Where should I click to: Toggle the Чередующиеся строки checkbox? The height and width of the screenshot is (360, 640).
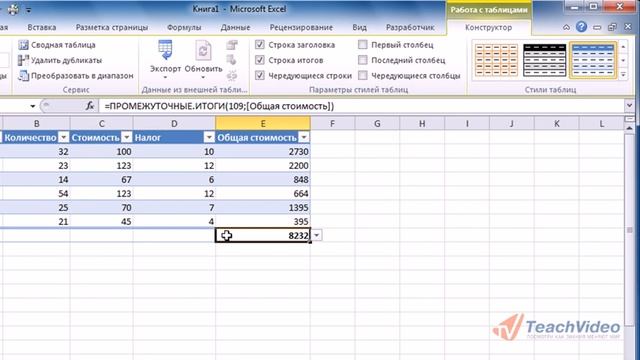click(260, 75)
